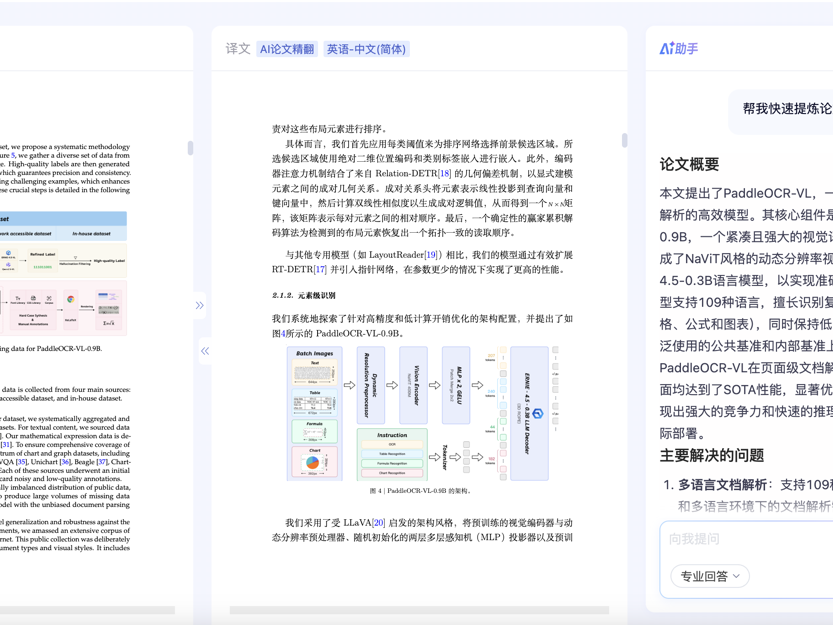The width and height of the screenshot is (833, 625).
Task: Click the left-pointing double chevron collapse icon
Action: pyautogui.click(x=206, y=350)
